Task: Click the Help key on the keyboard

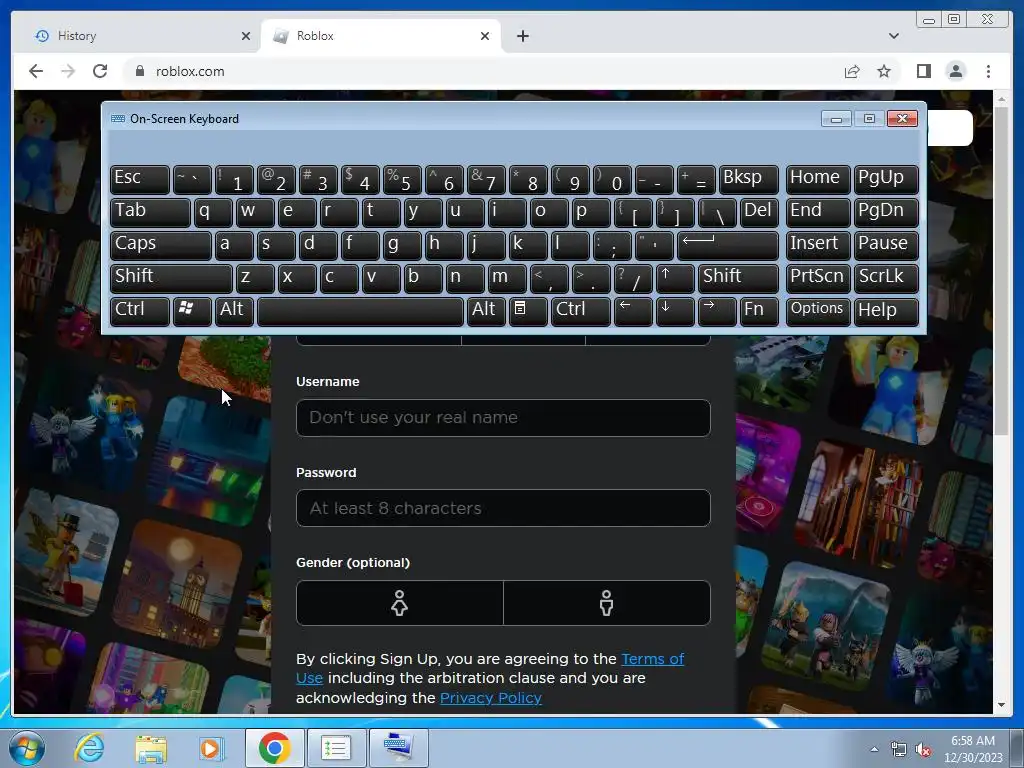Action: click(886, 311)
